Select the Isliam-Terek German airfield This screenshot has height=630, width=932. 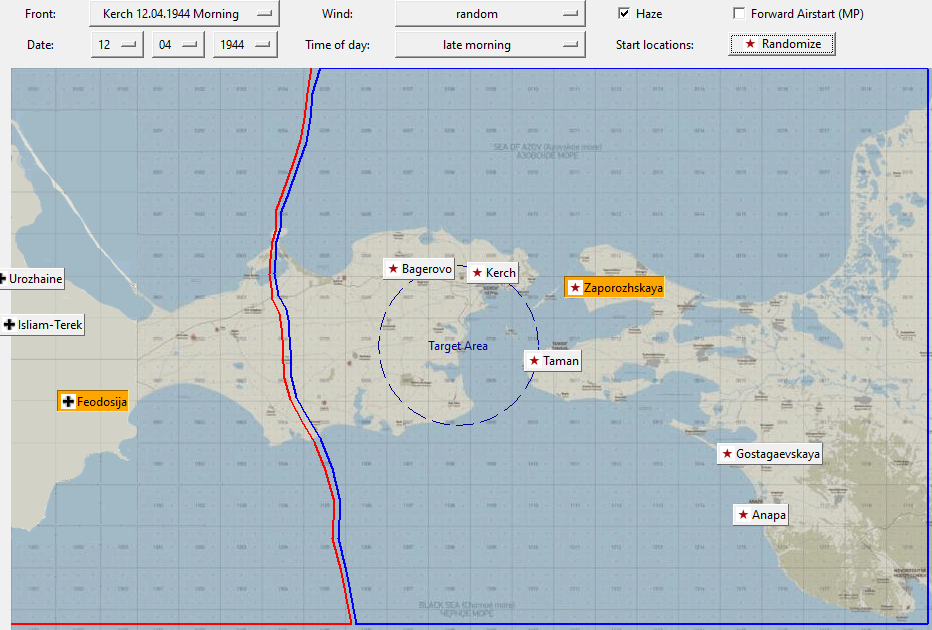pyautogui.click(x=42, y=325)
